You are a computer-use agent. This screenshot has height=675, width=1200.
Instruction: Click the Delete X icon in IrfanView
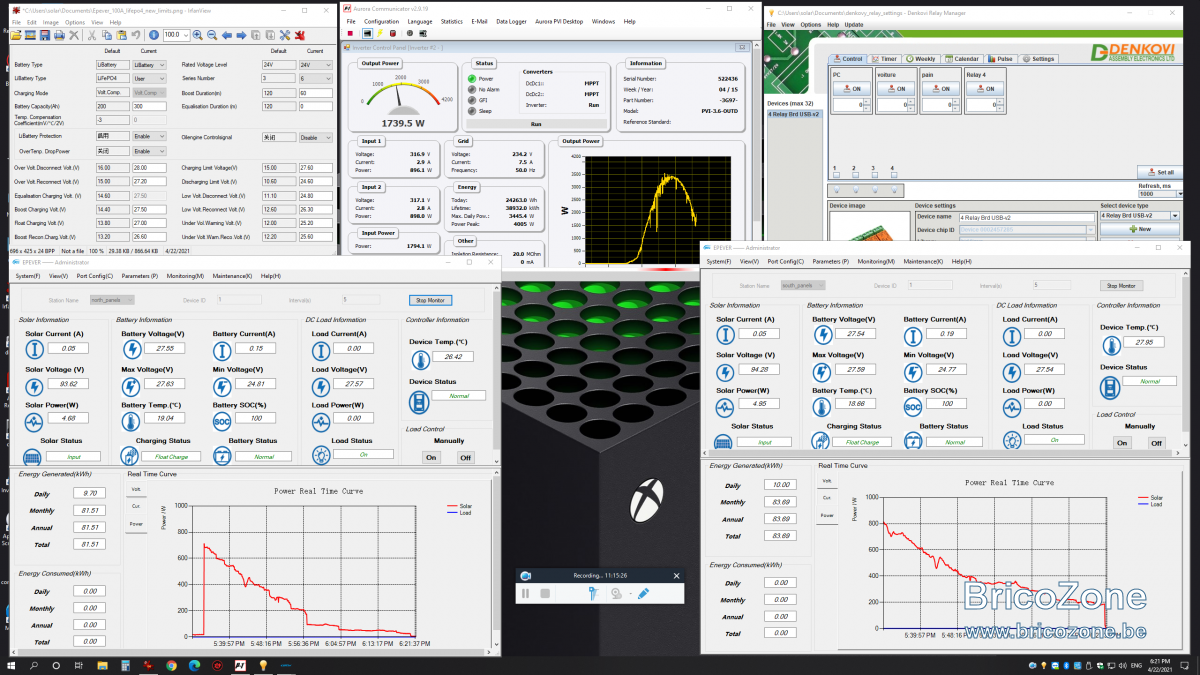pos(74,35)
